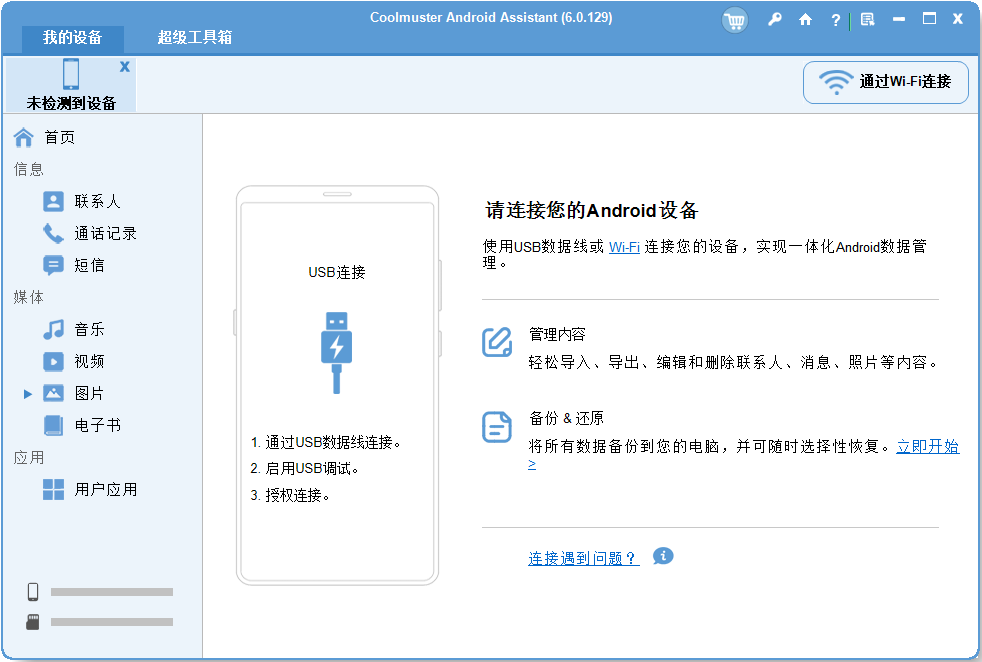Expand the 图片 tree arrow
The width and height of the screenshot is (982, 662).
coord(28,394)
